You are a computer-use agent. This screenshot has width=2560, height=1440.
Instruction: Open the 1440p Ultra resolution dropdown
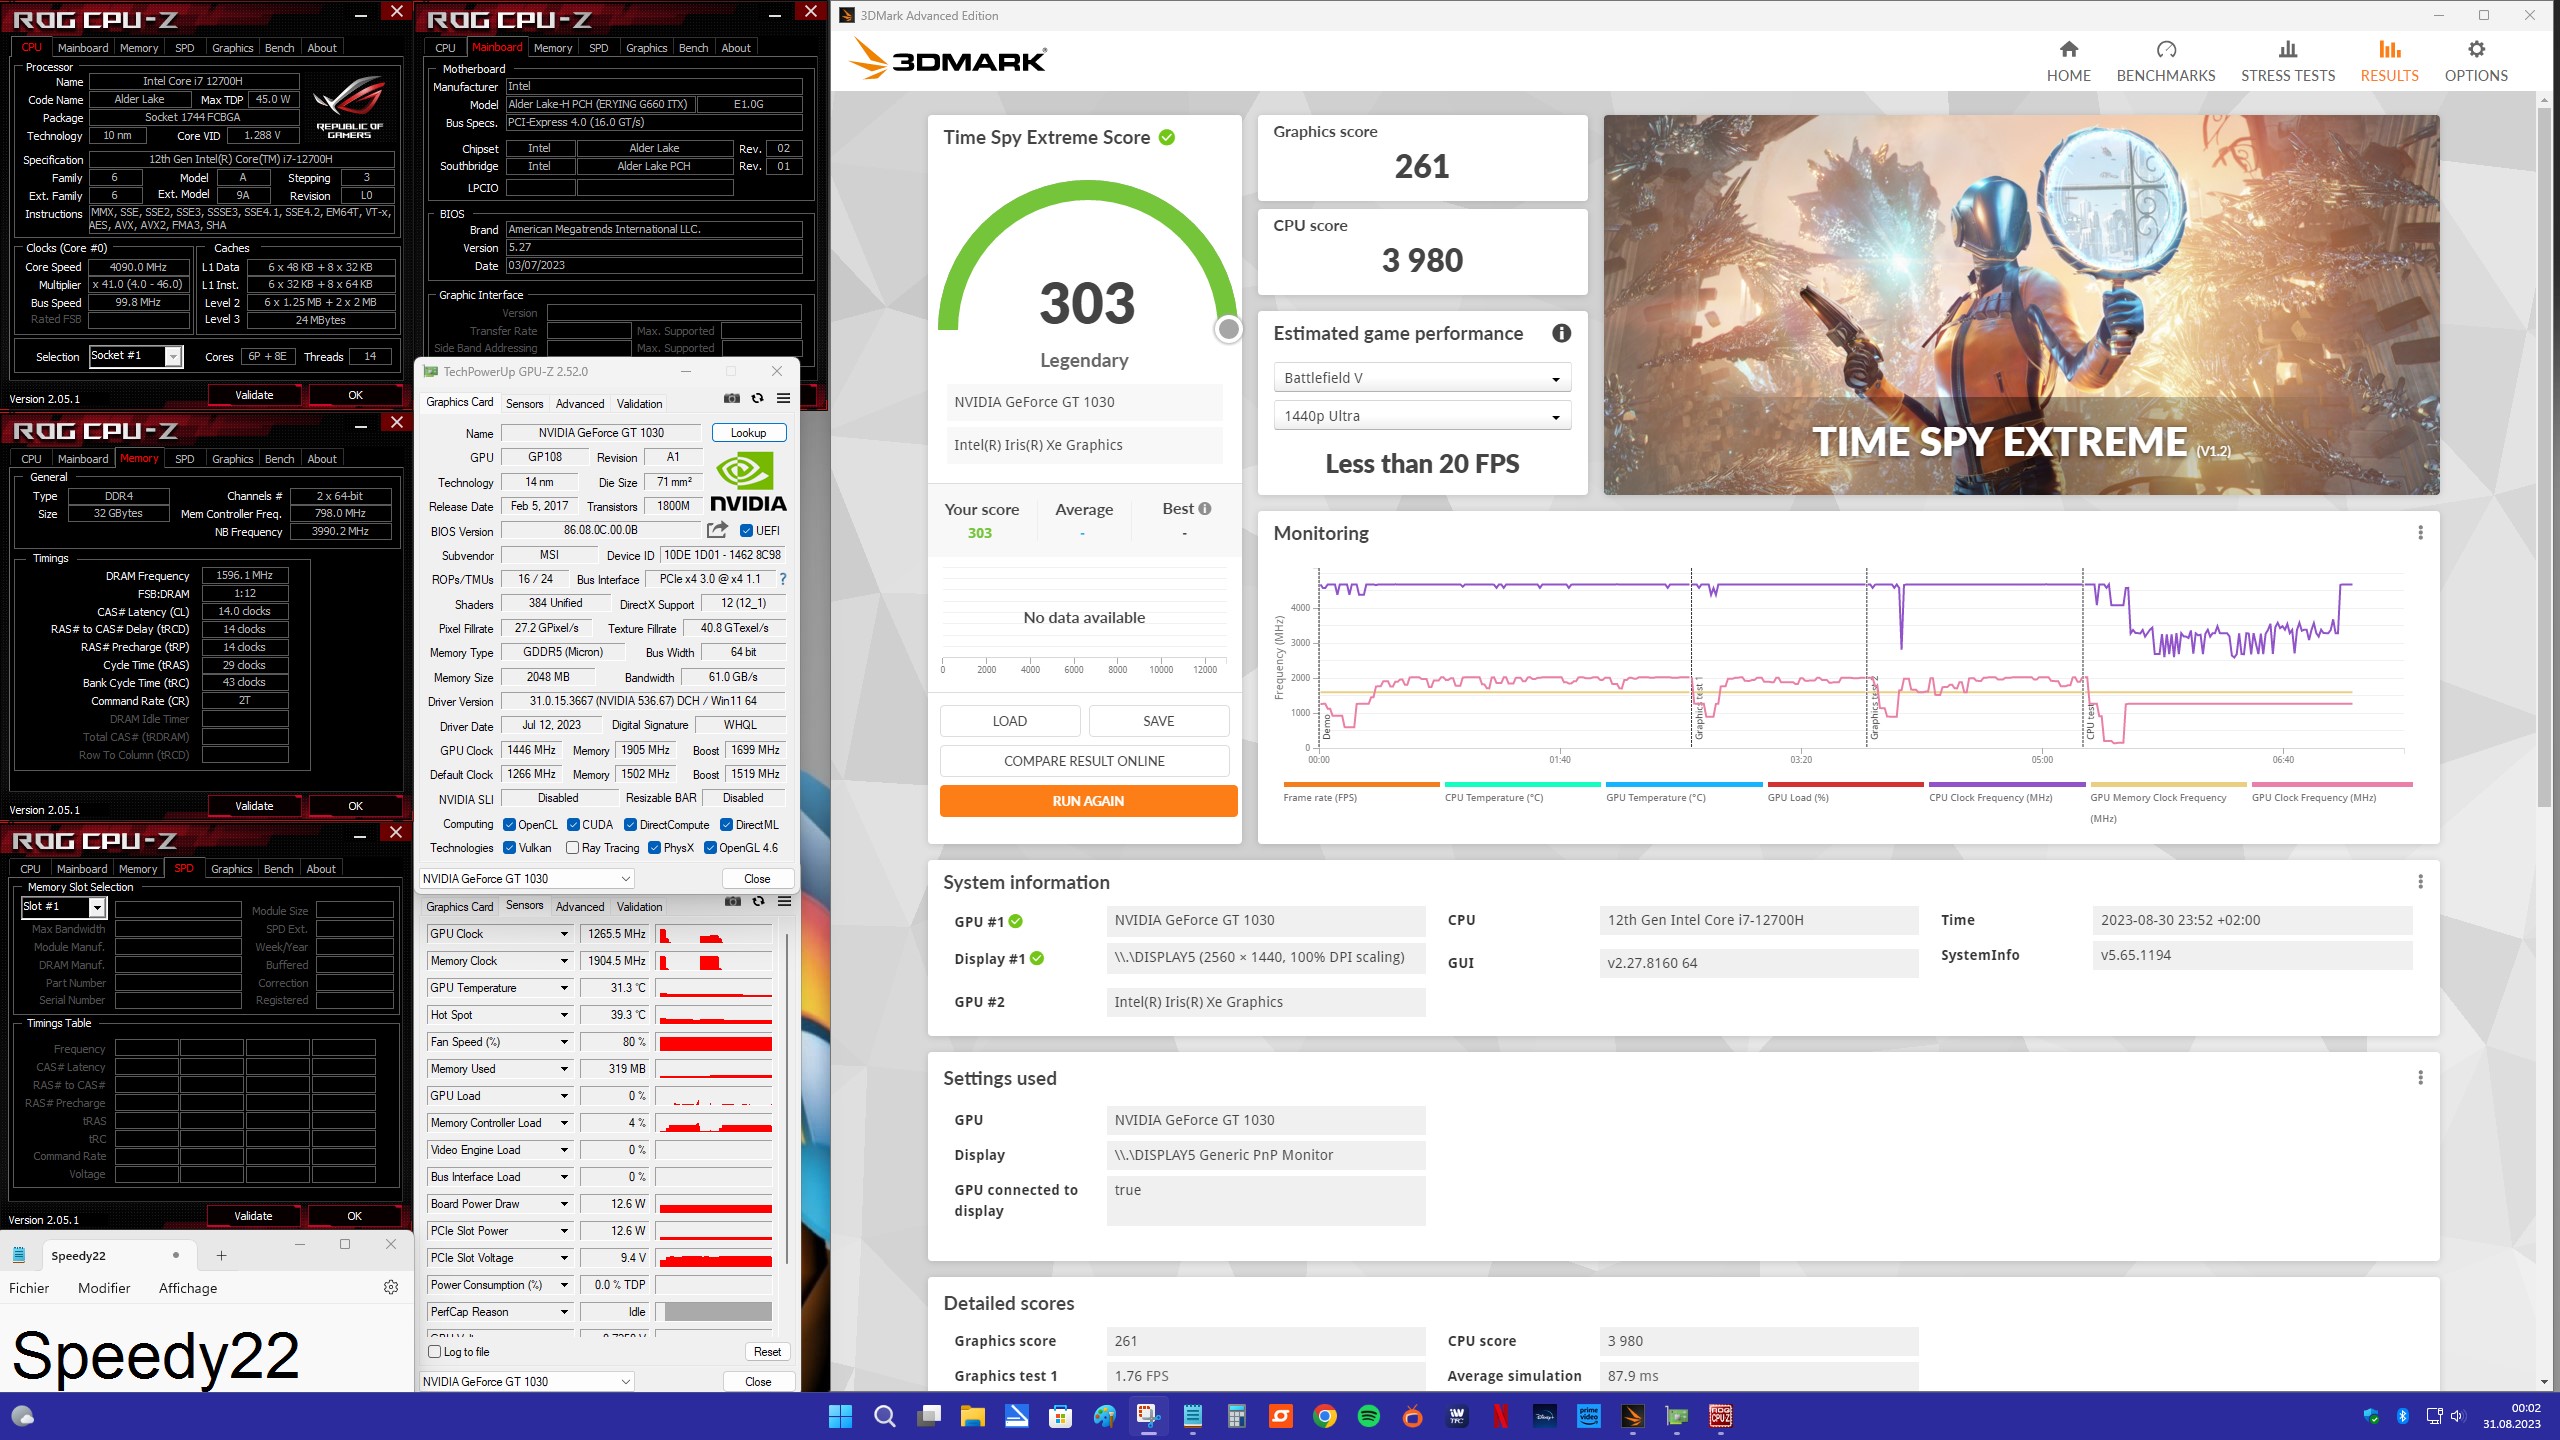[1421, 416]
